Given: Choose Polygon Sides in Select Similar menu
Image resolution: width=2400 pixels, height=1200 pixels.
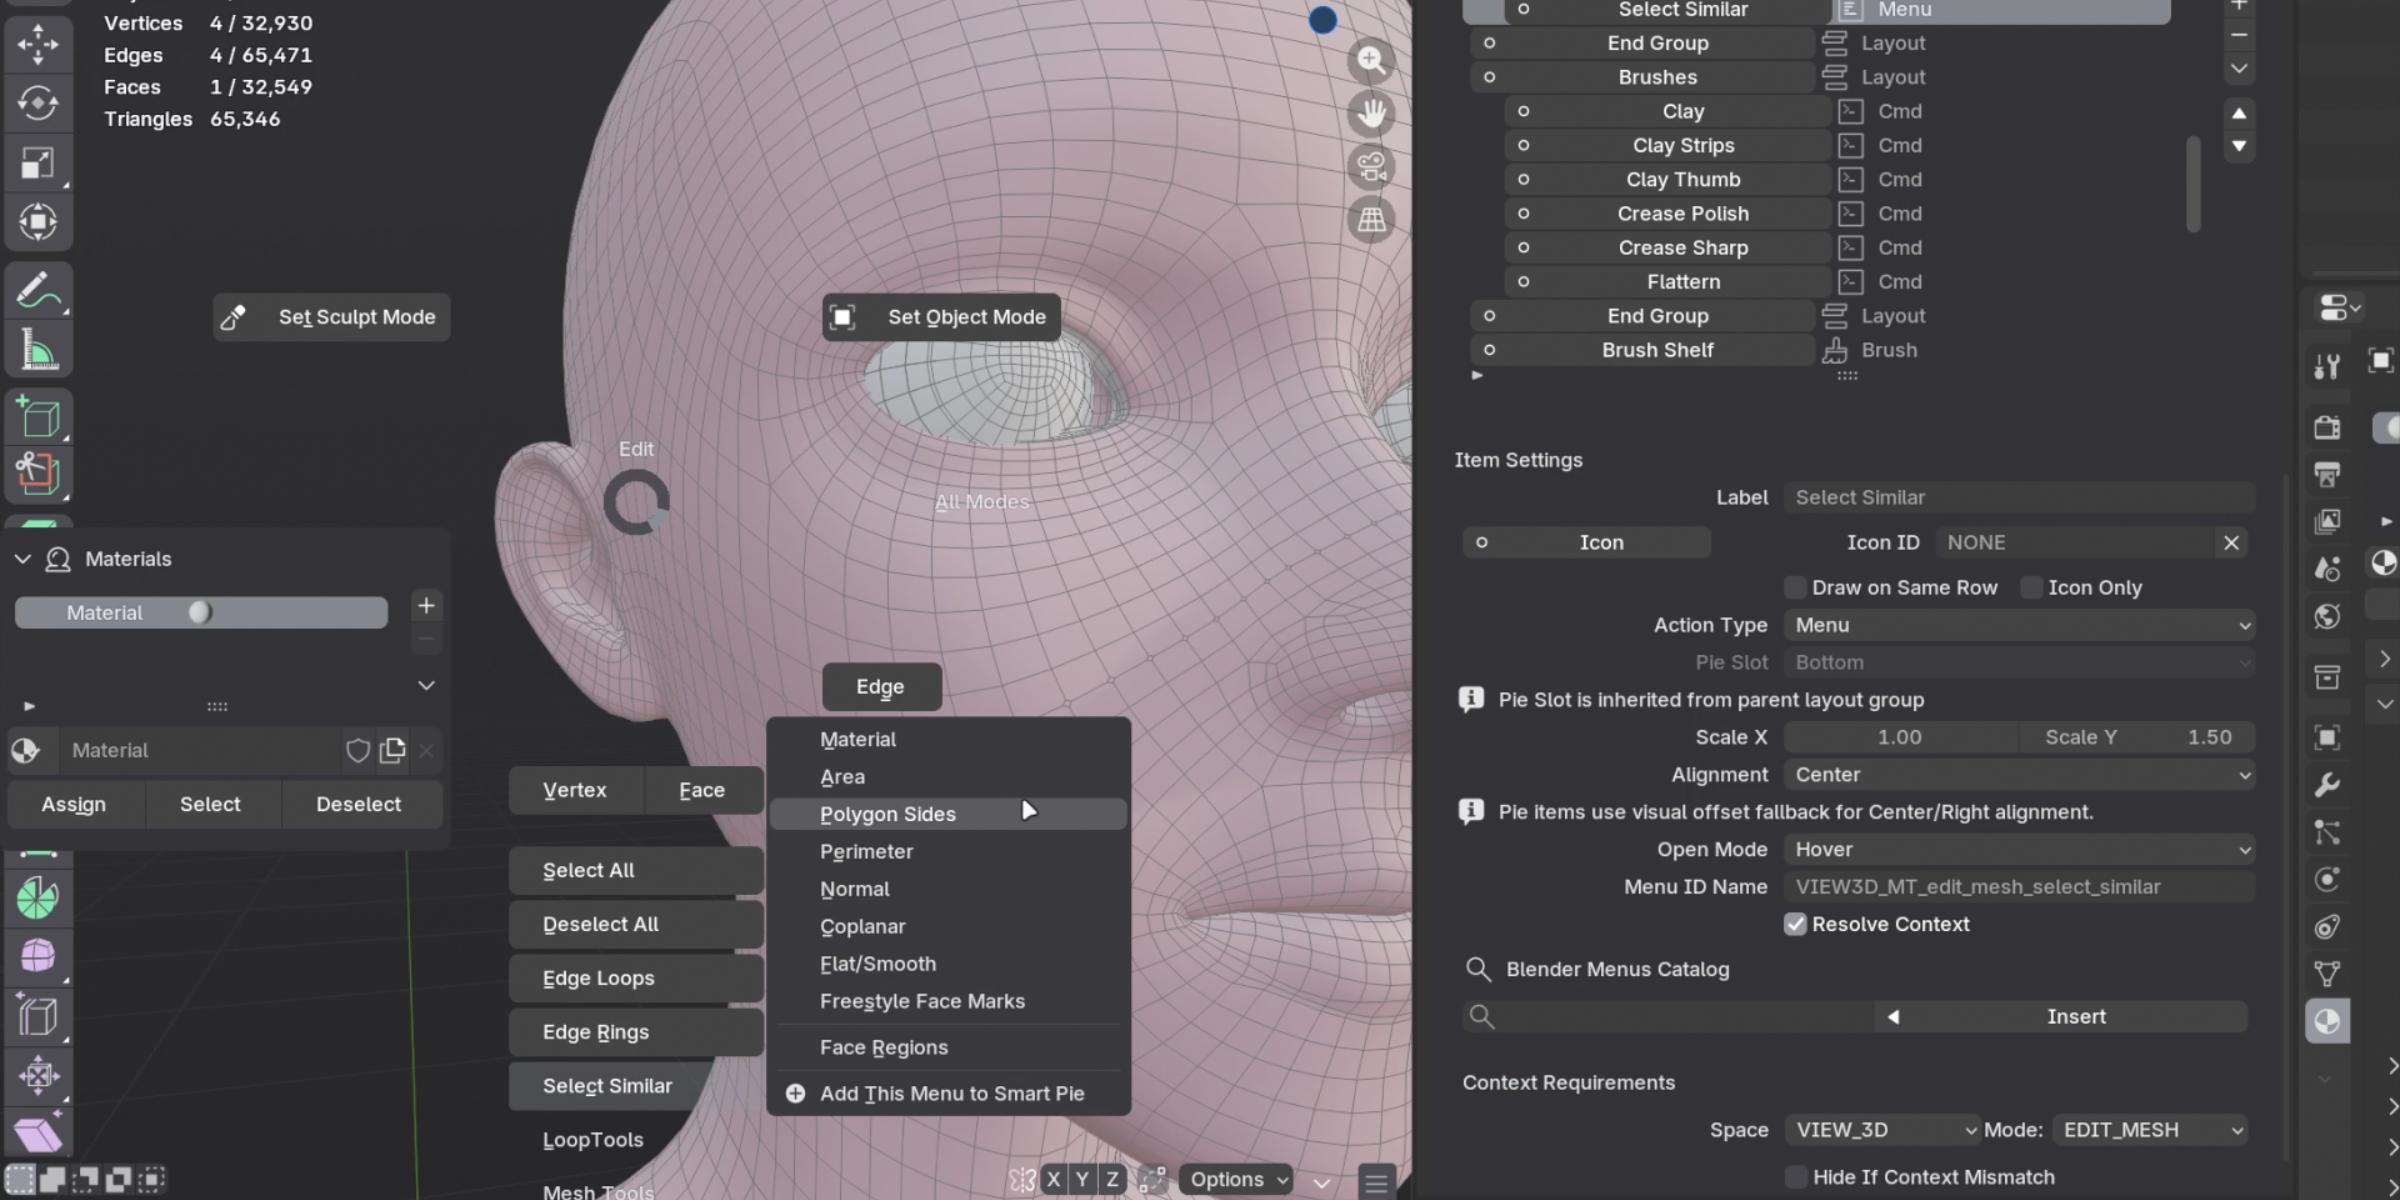Looking at the screenshot, I should (x=948, y=814).
